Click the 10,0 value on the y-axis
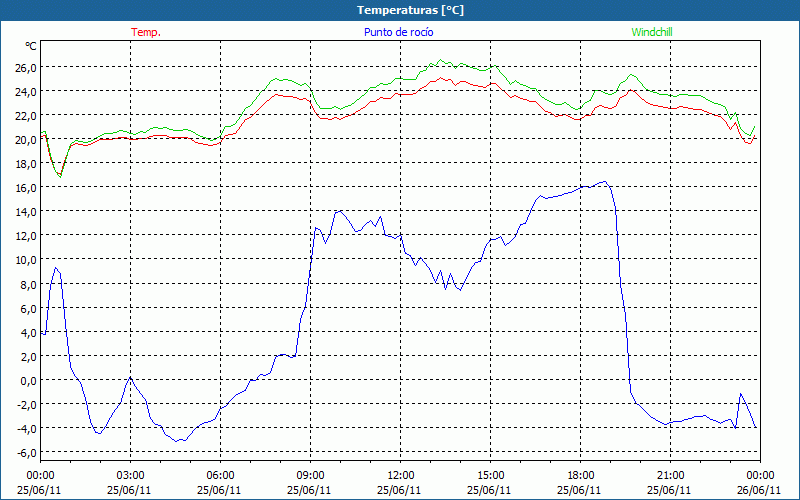Screen dimensions: 800x500 [x=25, y=260]
